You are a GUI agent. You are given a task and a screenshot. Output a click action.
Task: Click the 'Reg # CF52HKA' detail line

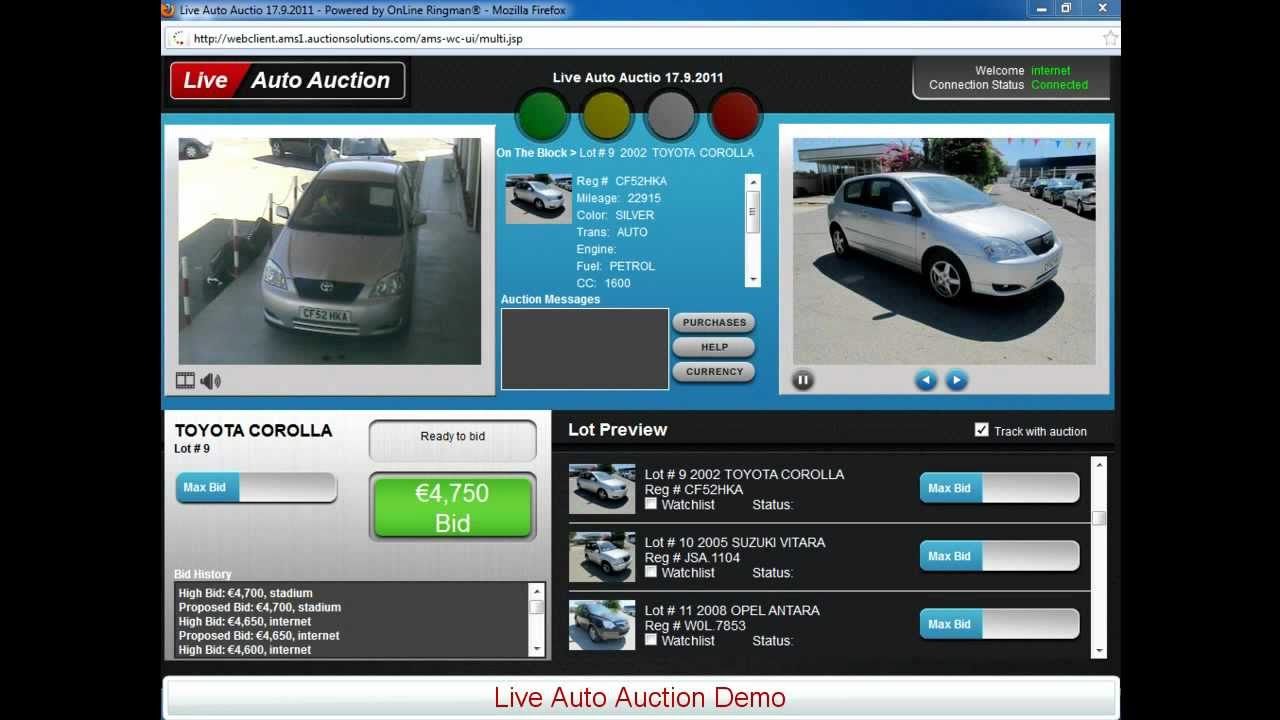click(x=621, y=181)
